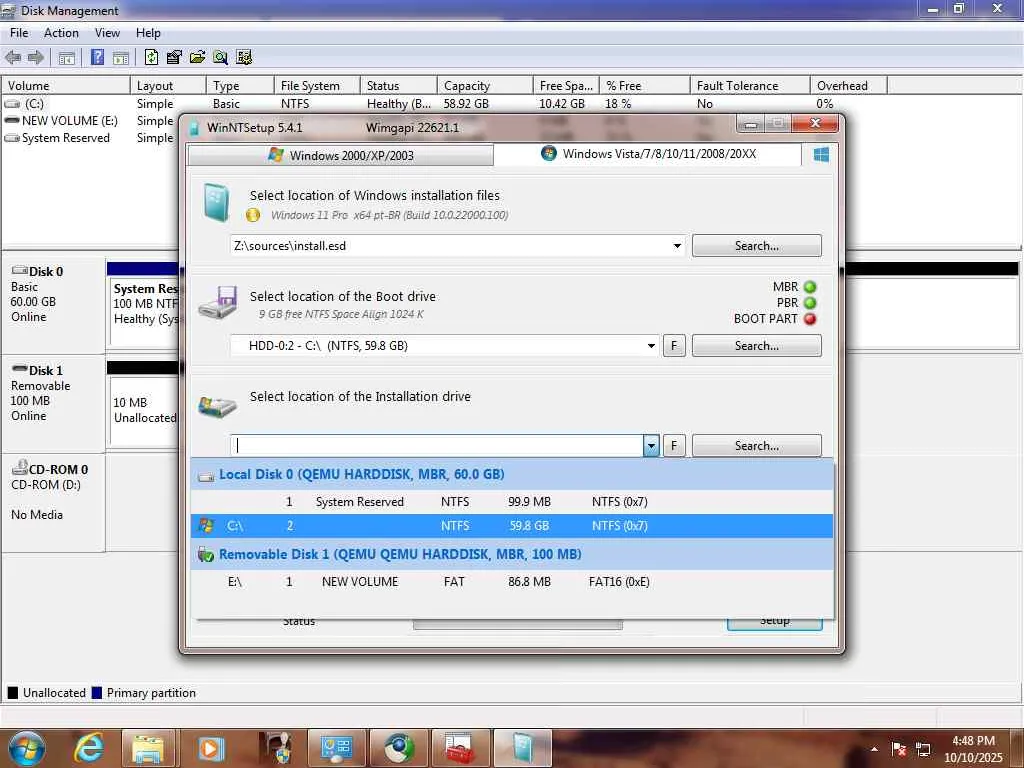Screen dimensions: 1024x768
Task: Launch Internet Explorer from the taskbar
Action: (x=89, y=748)
